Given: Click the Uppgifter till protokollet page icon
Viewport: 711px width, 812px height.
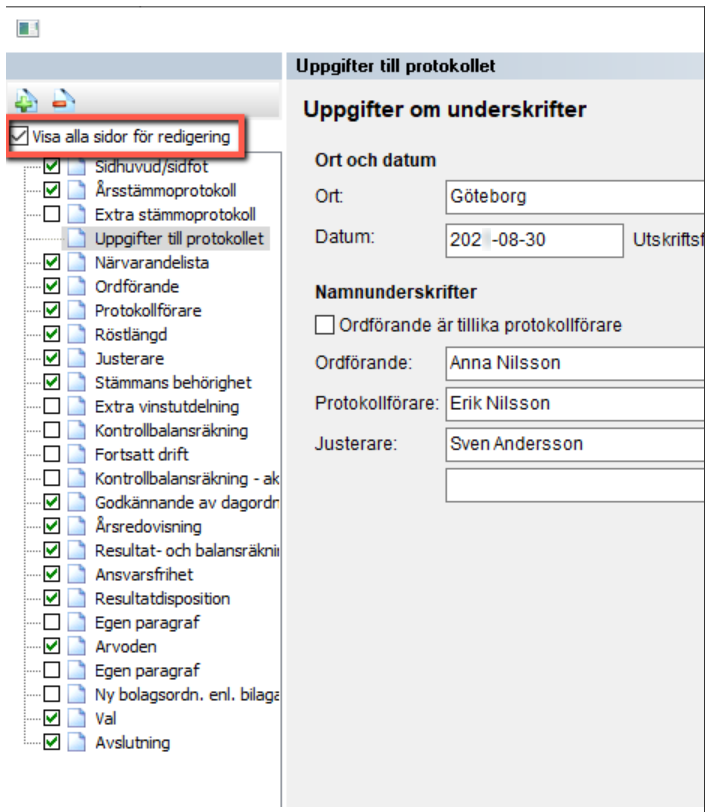Looking at the screenshot, I should point(77,238).
